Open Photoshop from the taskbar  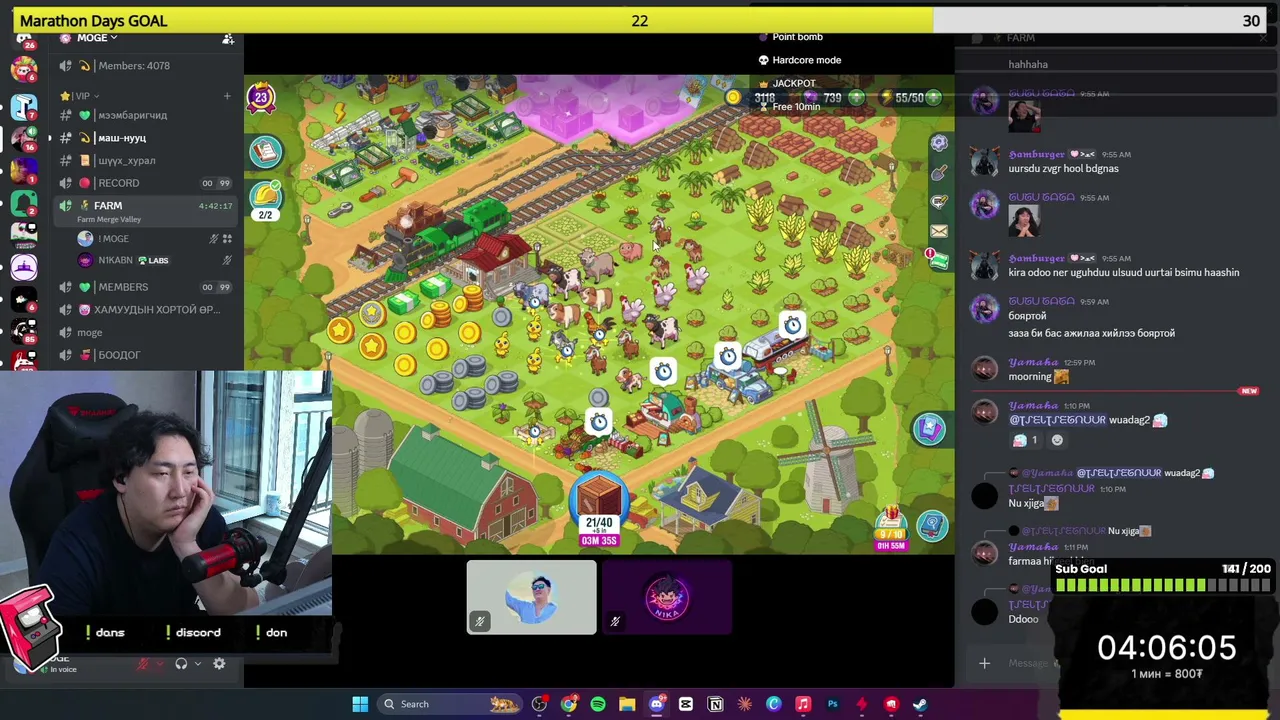[x=832, y=704]
